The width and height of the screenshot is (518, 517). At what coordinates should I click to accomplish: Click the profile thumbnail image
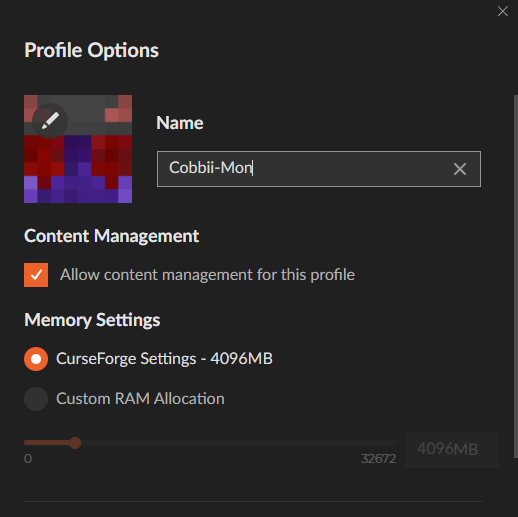[x=78, y=149]
